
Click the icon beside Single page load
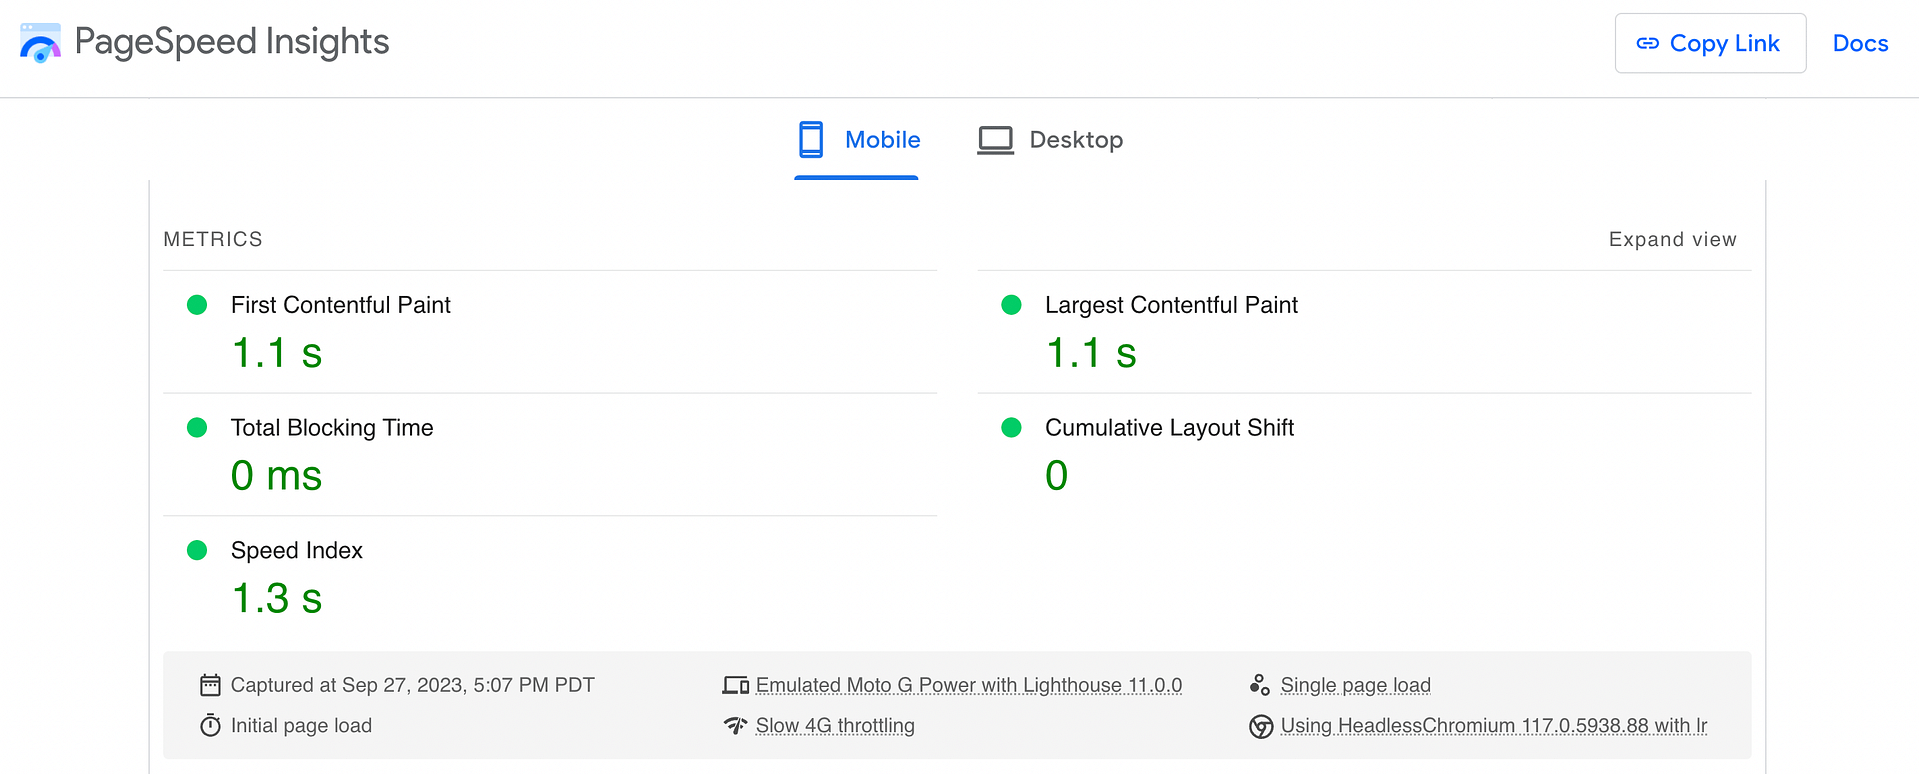coord(1260,685)
